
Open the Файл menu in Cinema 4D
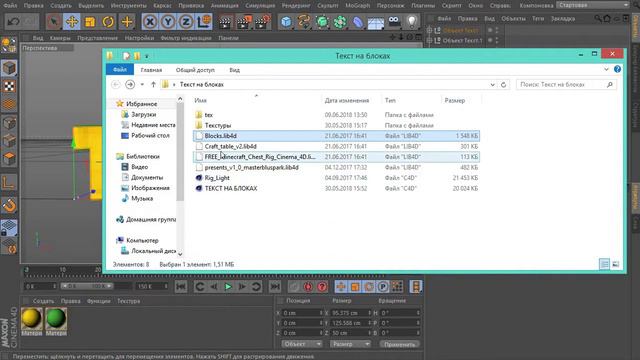pyautogui.click(x=10, y=5)
